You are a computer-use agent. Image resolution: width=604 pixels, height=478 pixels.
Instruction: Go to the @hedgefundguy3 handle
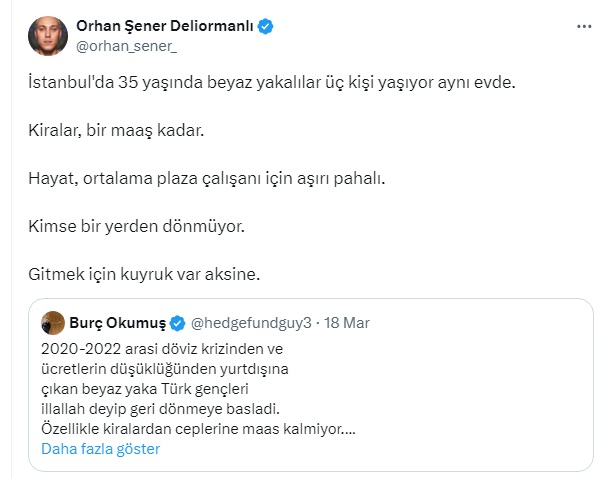pyautogui.click(x=252, y=323)
